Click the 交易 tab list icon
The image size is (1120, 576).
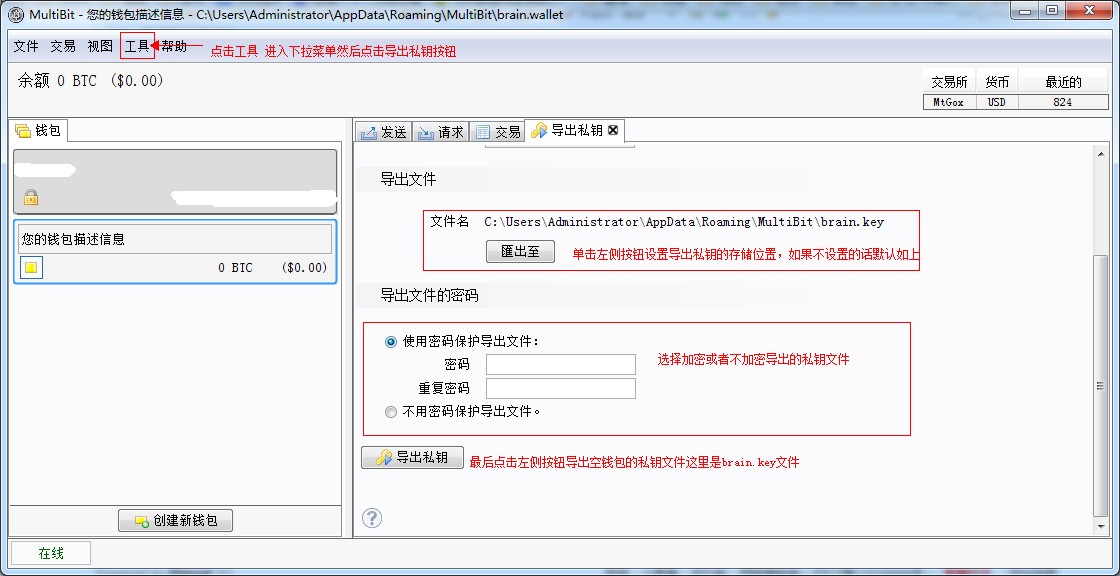coord(483,132)
